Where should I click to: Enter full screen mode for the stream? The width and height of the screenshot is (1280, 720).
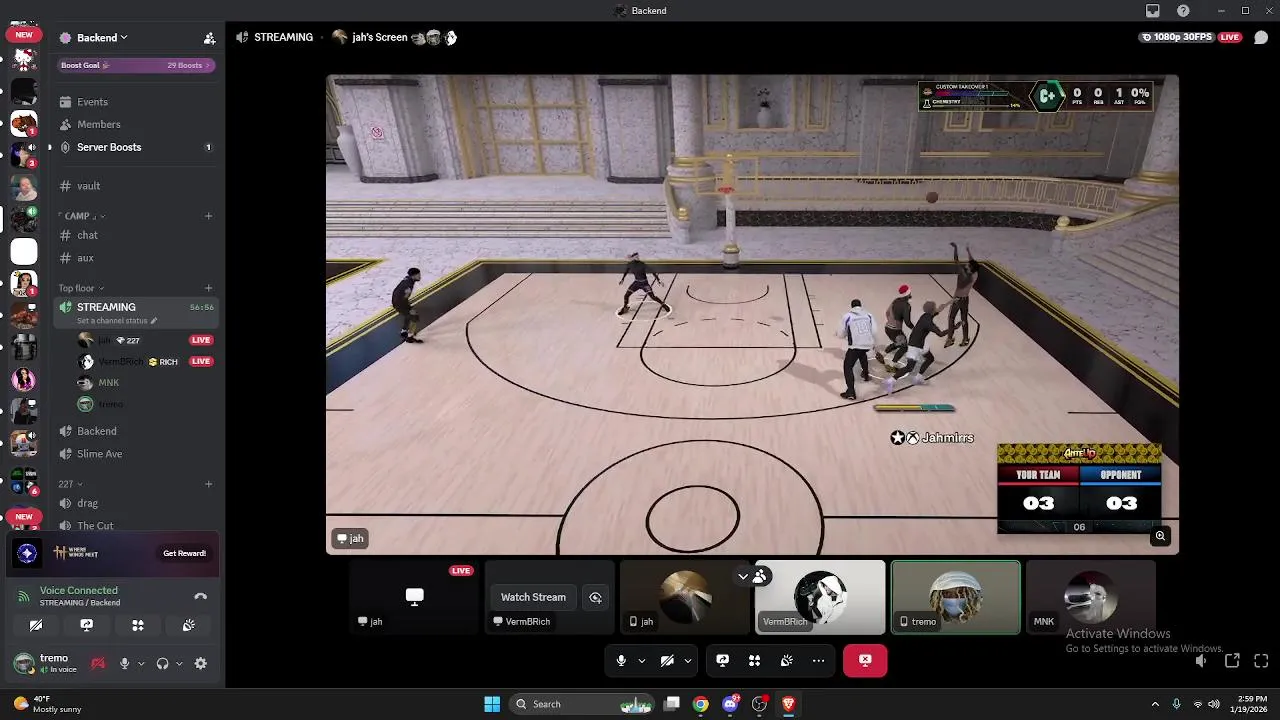(x=1261, y=661)
